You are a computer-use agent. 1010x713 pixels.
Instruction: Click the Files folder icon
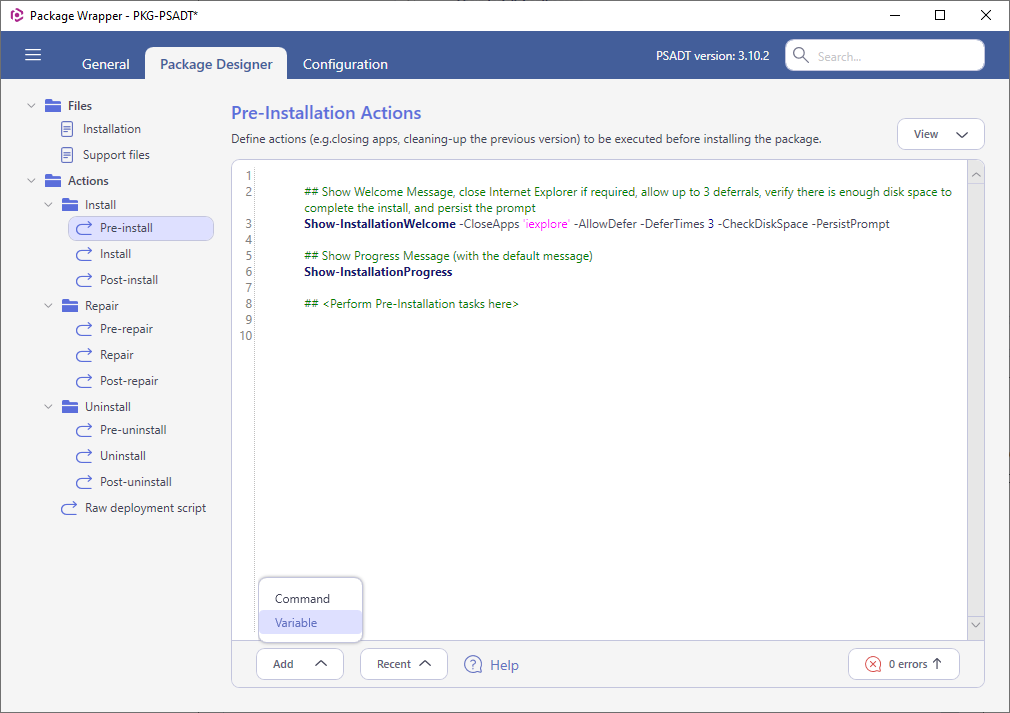(x=53, y=106)
